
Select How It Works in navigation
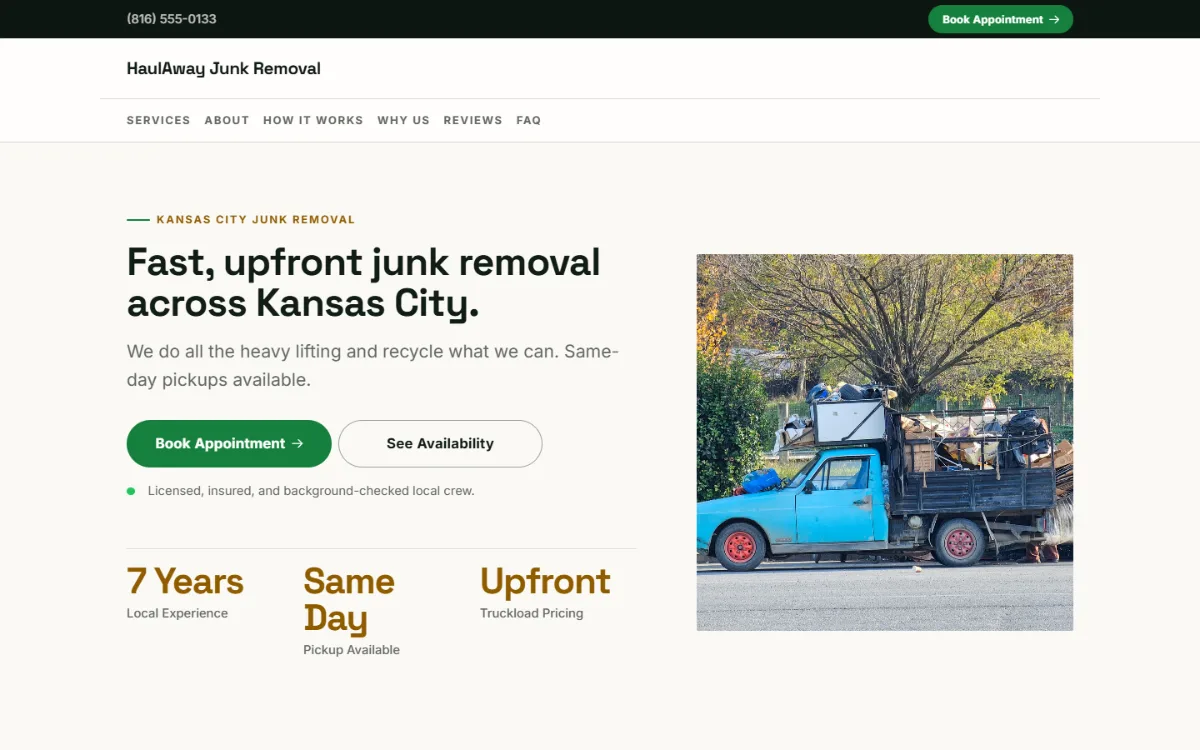(313, 120)
